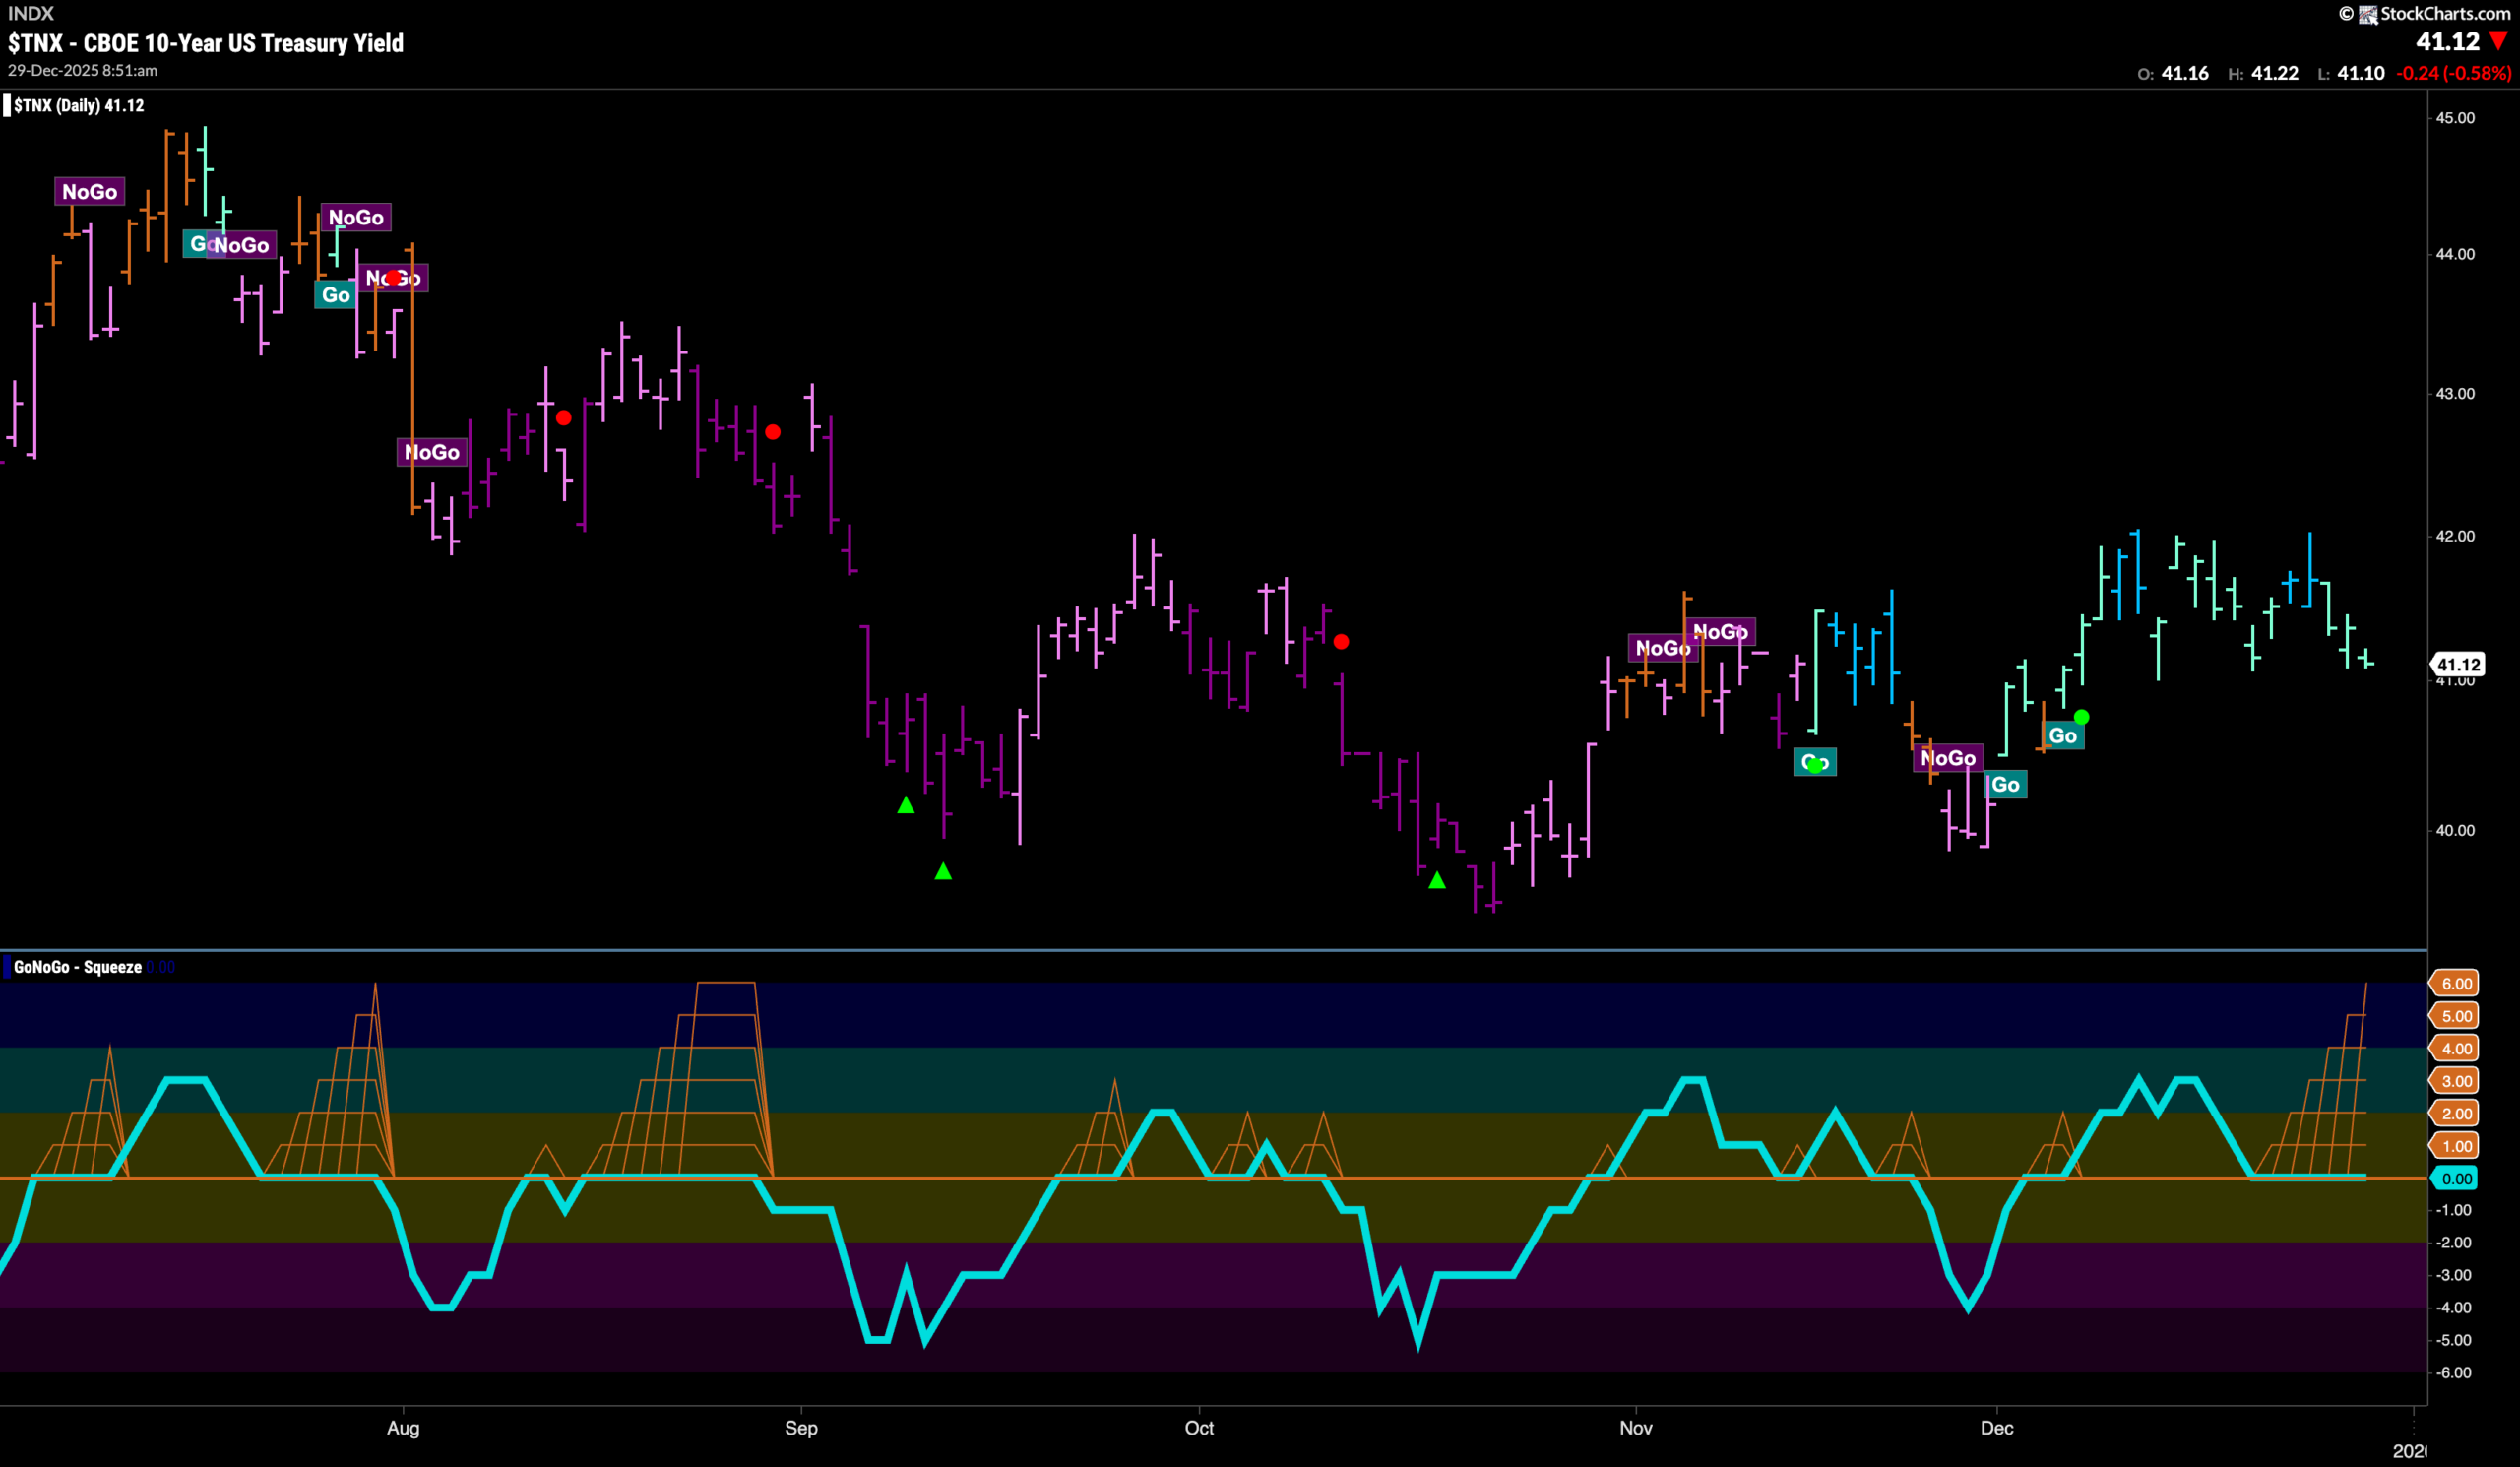Viewport: 2520px width, 1467px height.
Task: Click the NoGo label at 42.60 in August
Action: 432,452
